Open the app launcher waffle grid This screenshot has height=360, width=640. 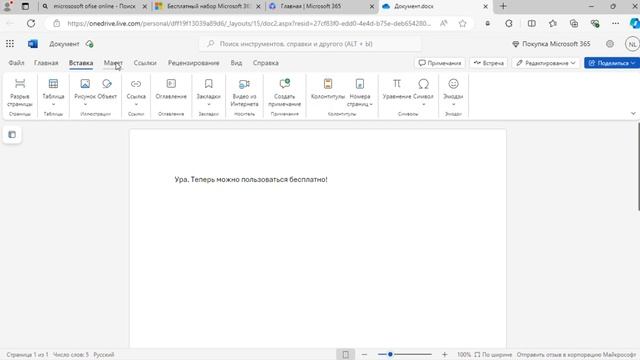click(x=10, y=44)
